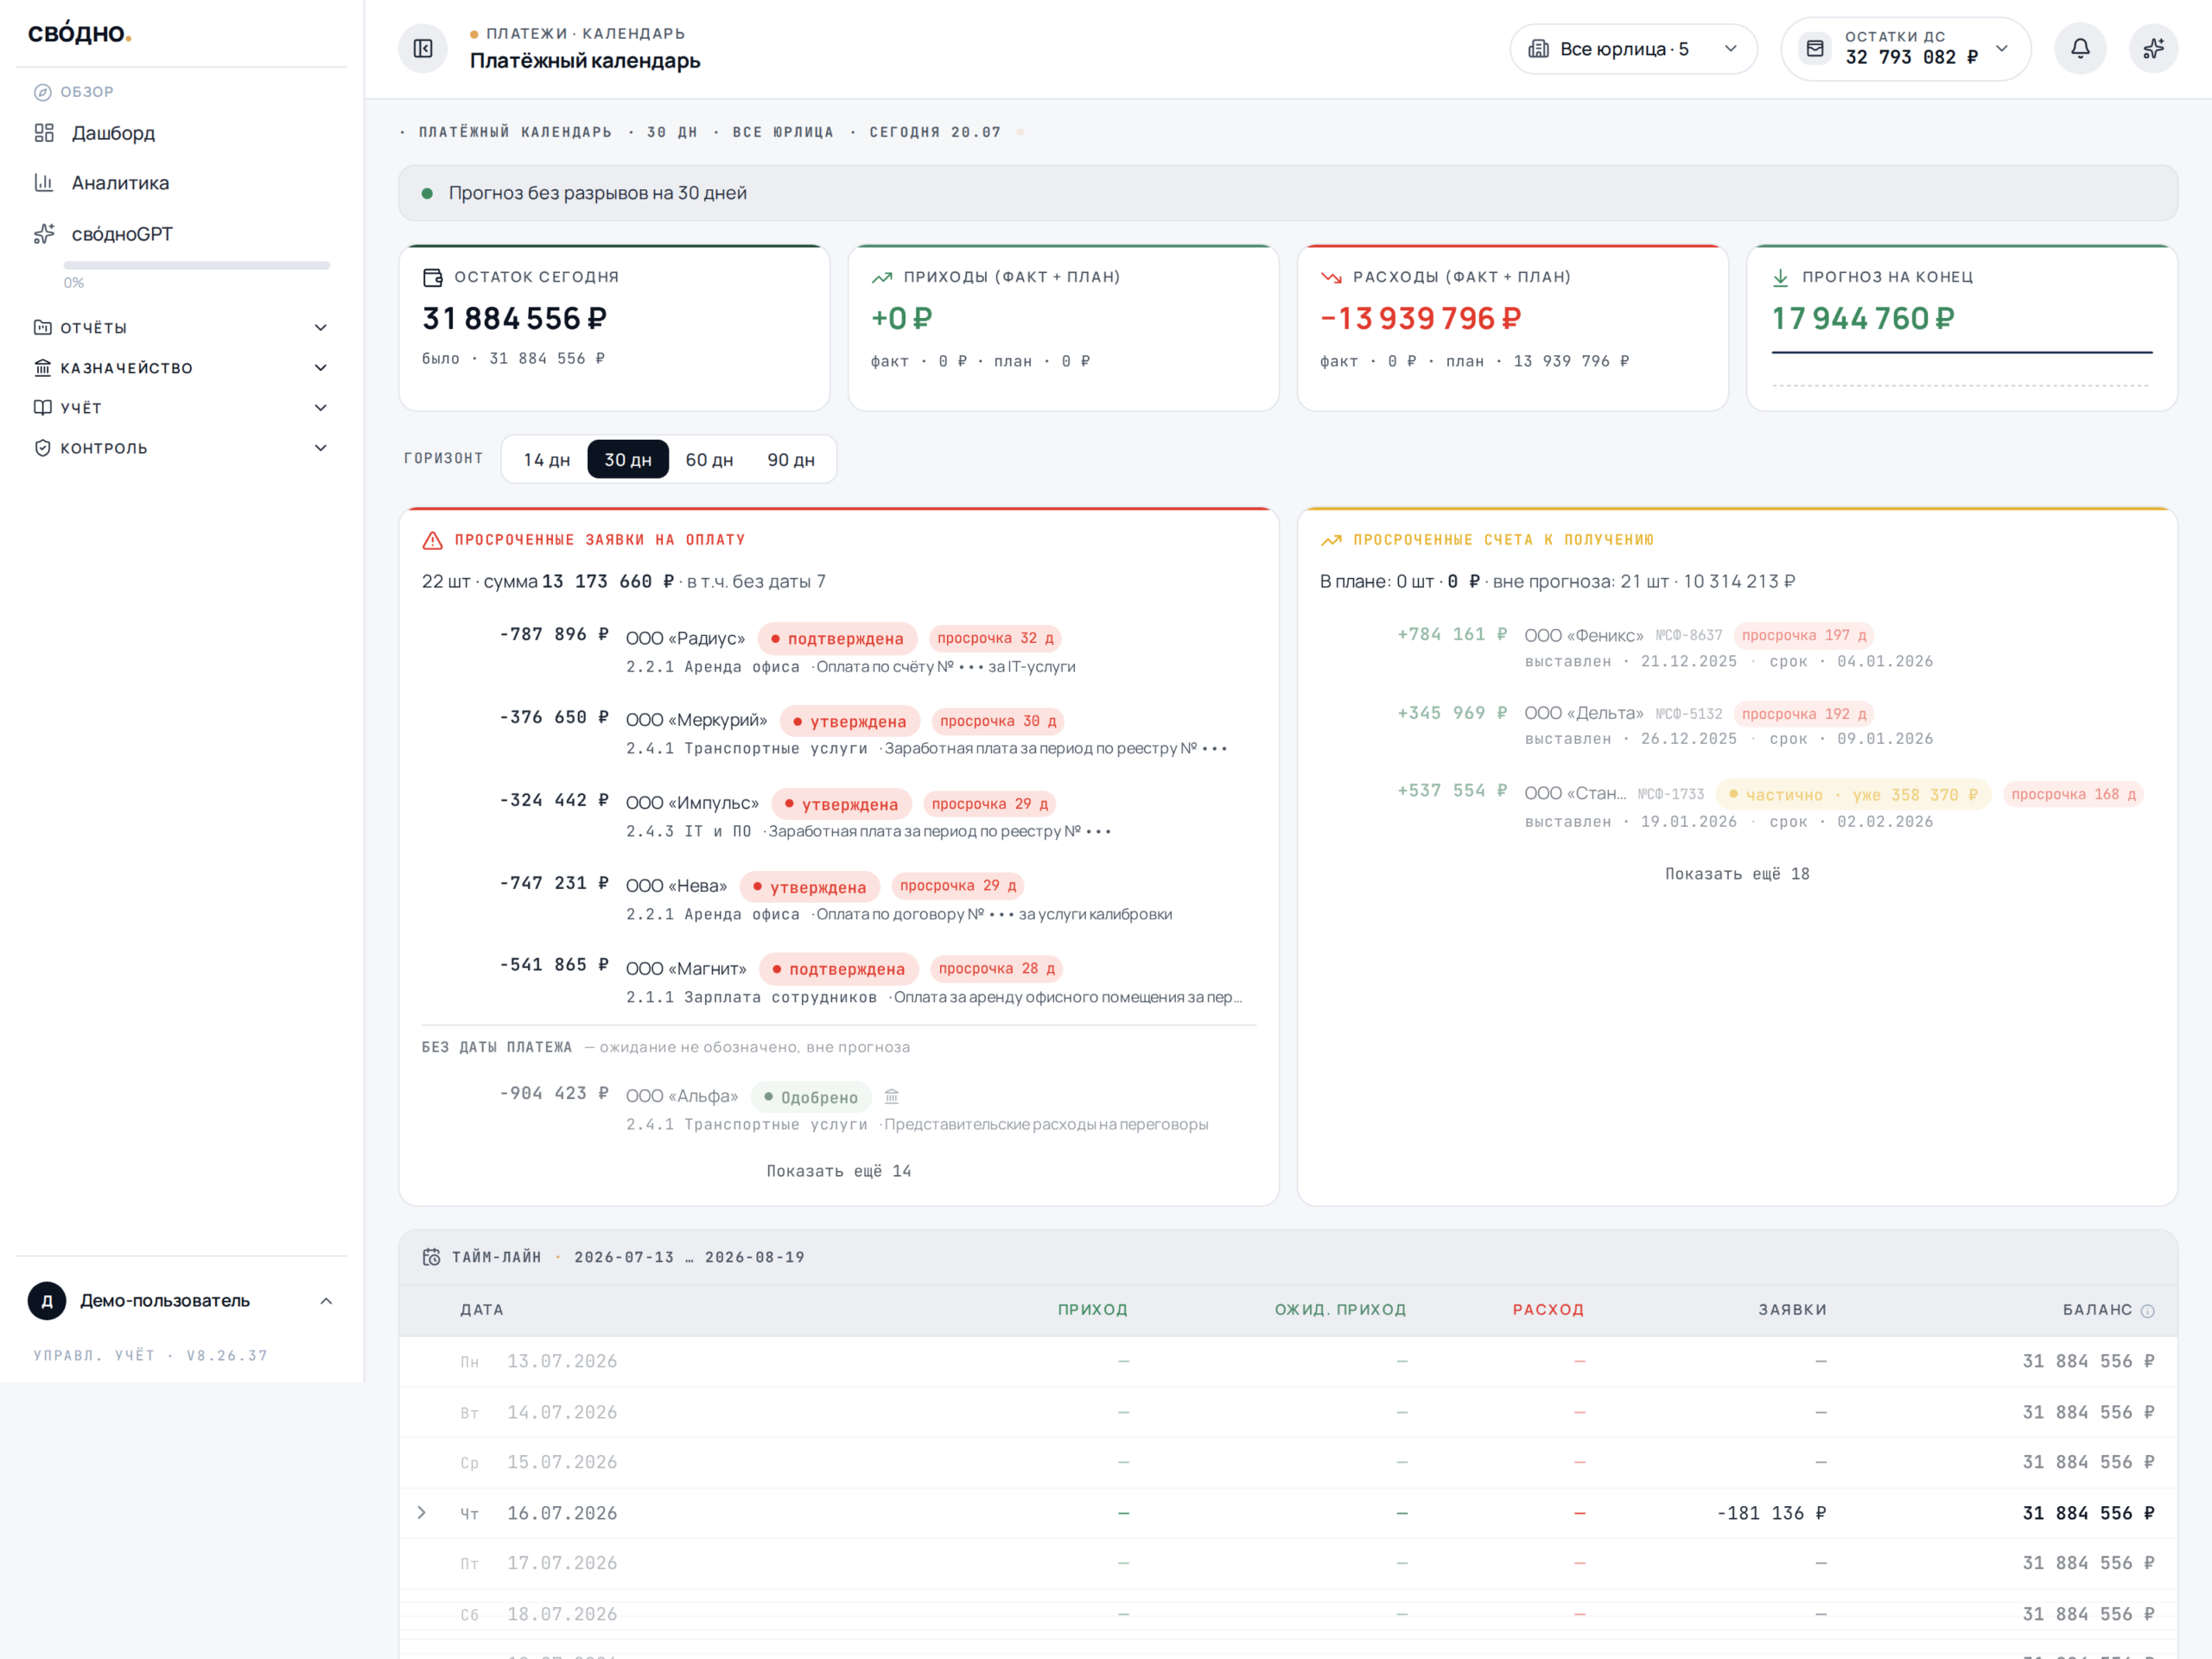2212x1659 pixels.
Task: Expand the Казначейство section
Action: [x=320, y=367]
